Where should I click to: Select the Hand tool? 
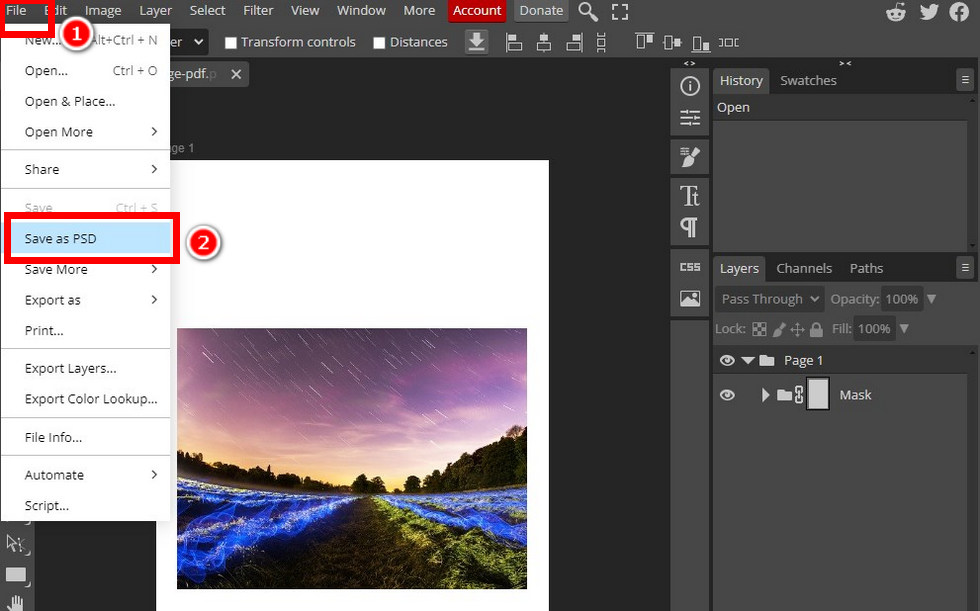pos(16,601)
